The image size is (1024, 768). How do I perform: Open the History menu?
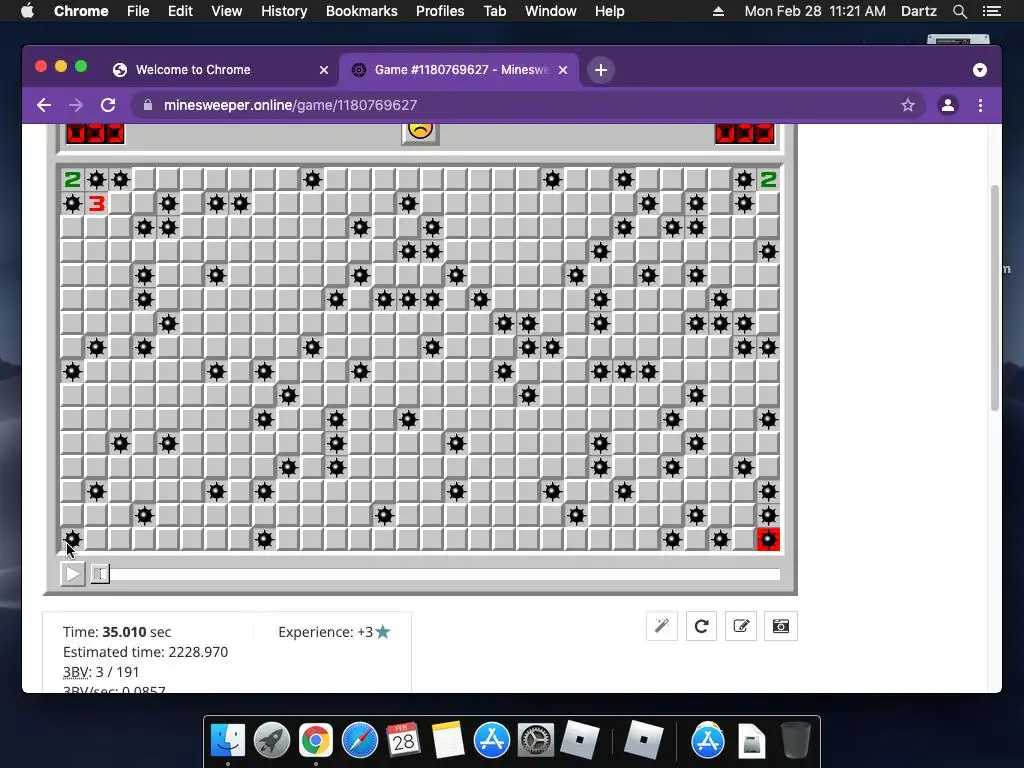click(284, 11)
